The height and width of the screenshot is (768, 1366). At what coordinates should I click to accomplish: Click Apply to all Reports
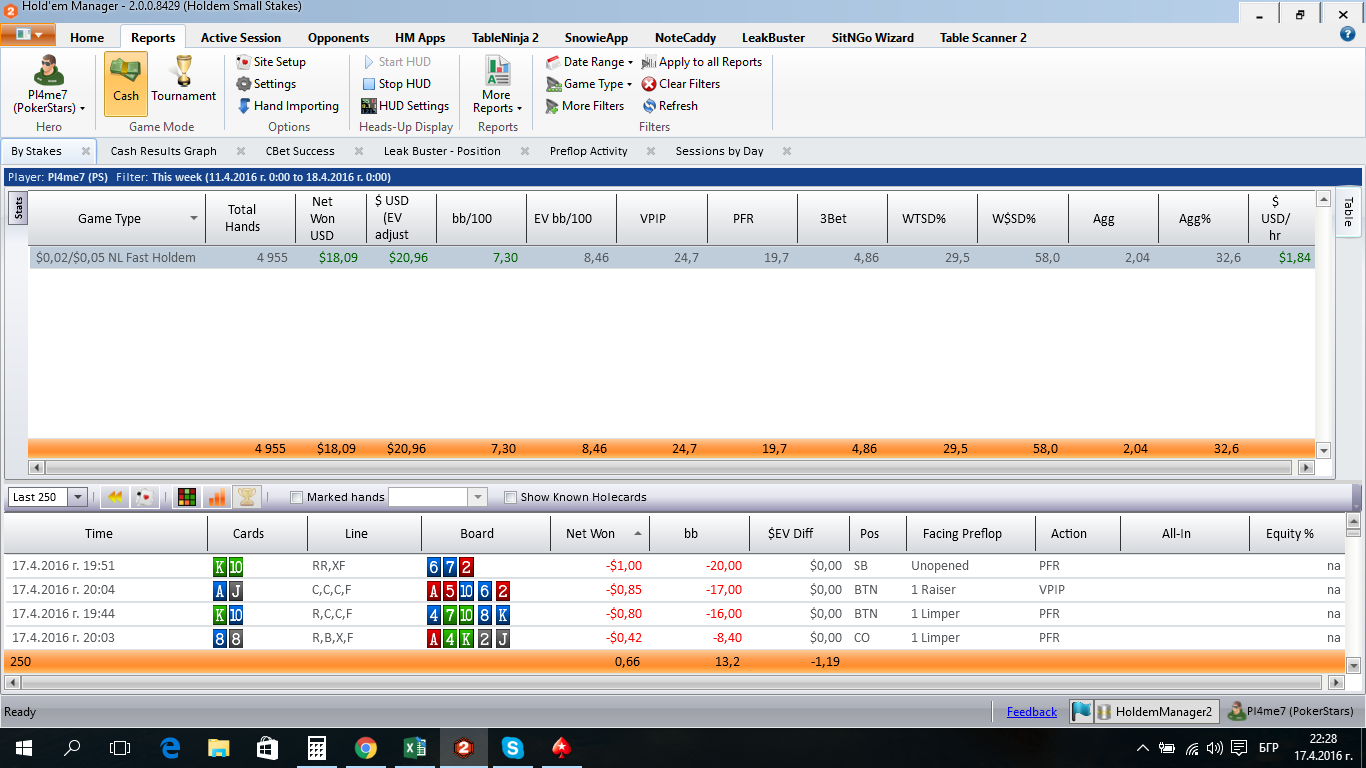(702, 62)
